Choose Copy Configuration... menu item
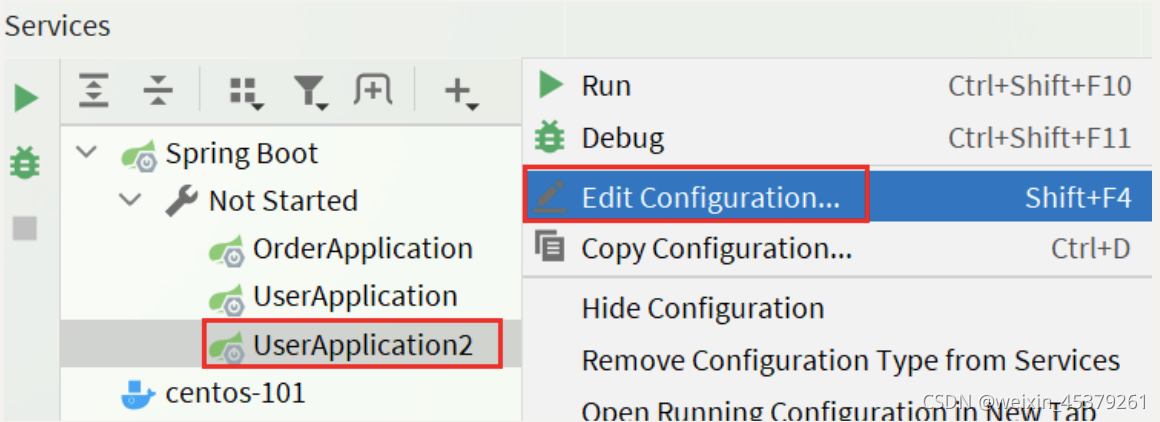 tap(837, 249)
